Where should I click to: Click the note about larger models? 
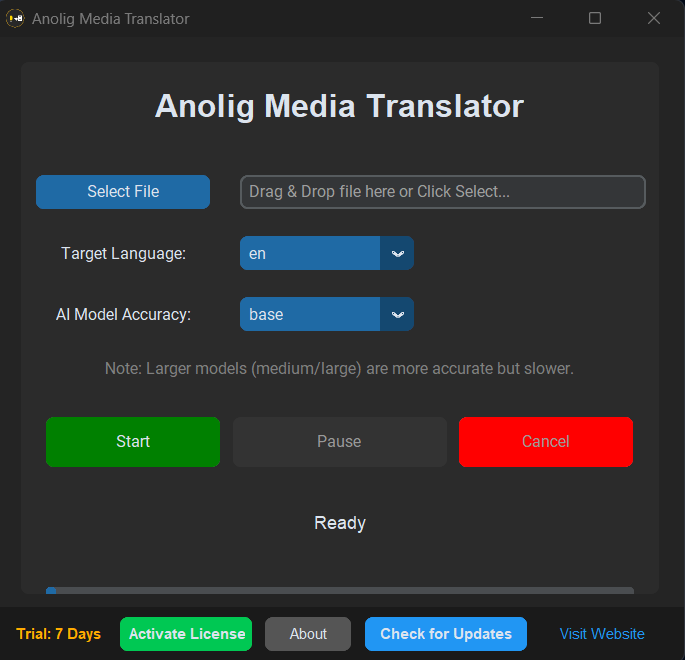pos(339,369)
